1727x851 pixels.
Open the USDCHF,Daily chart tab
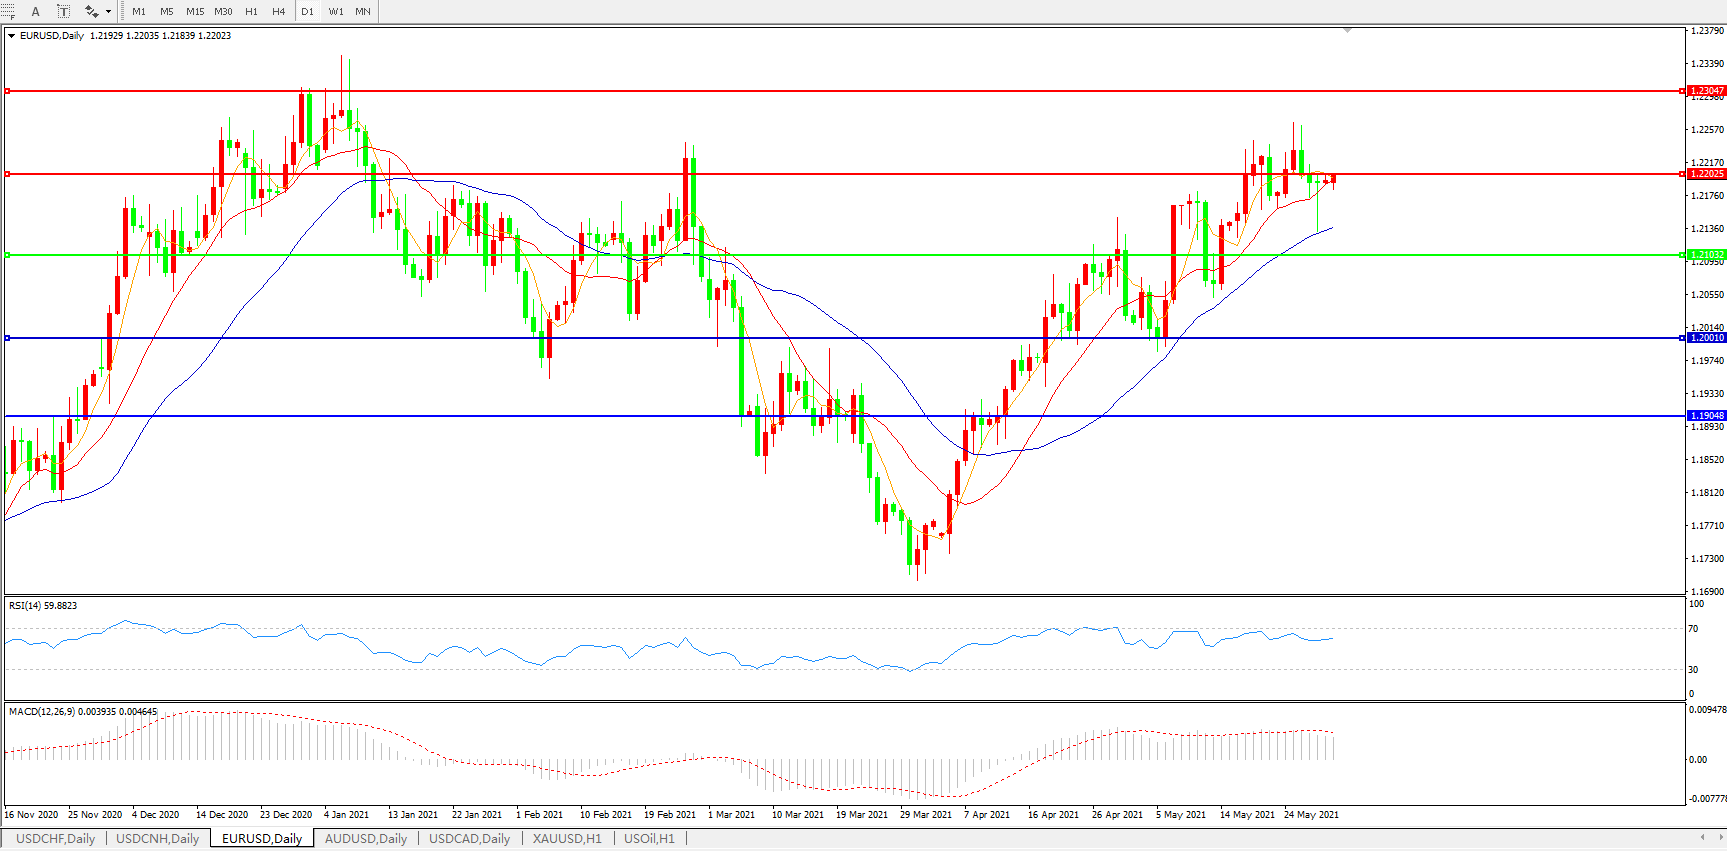coord(56,839)
